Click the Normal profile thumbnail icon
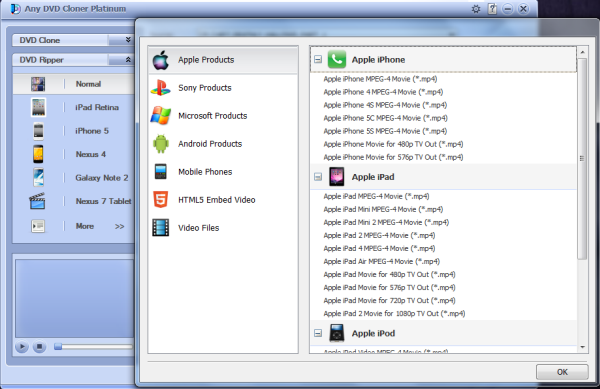This screenshot has height=389, width=600. pos(38,84)
